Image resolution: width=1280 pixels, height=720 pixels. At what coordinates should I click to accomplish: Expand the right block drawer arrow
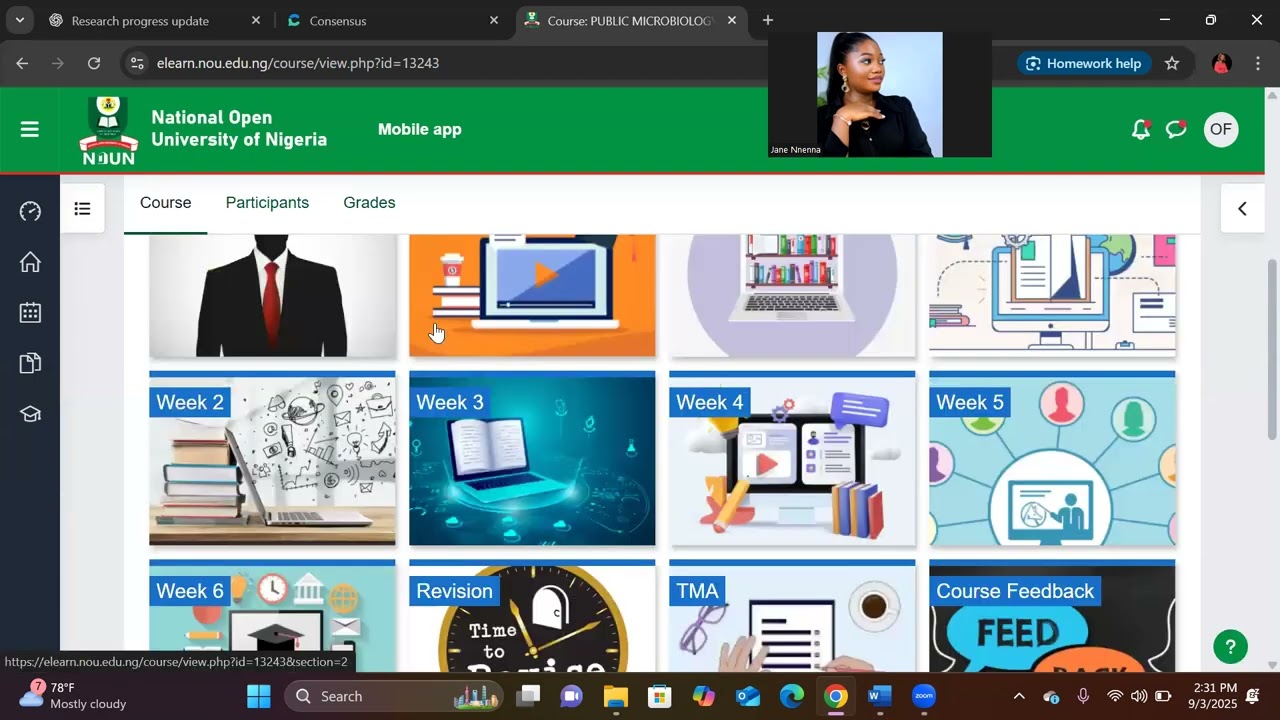tap(1242, 209)
